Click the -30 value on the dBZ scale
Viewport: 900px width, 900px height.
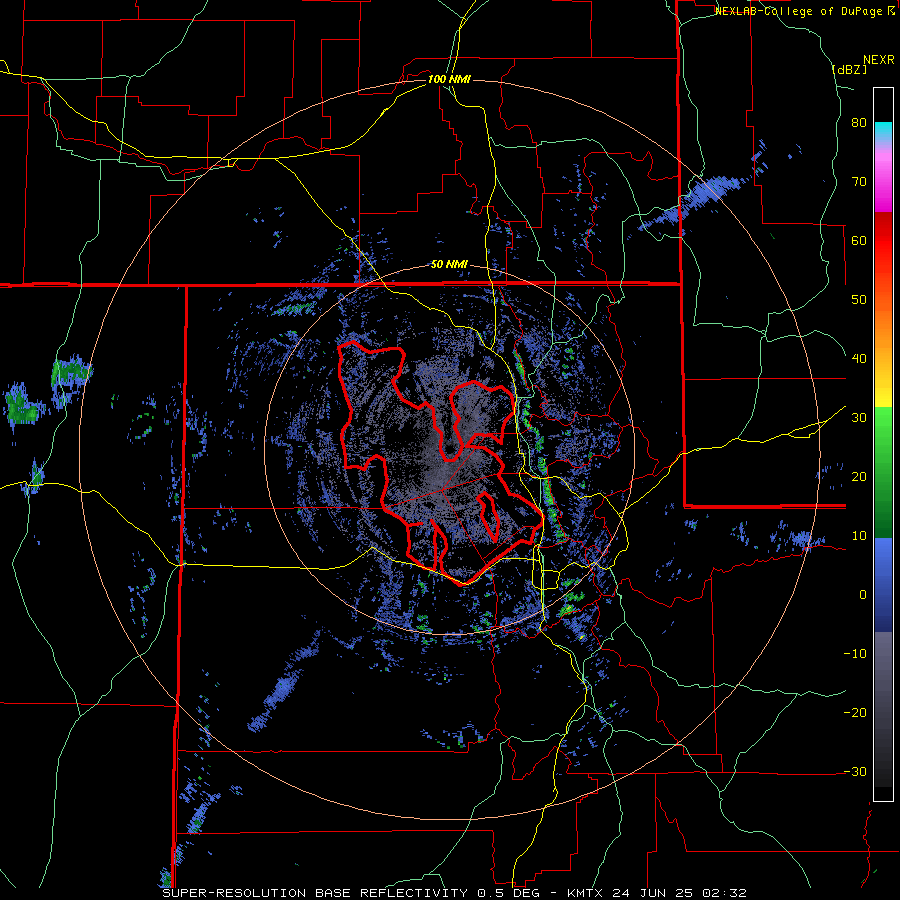855,771
